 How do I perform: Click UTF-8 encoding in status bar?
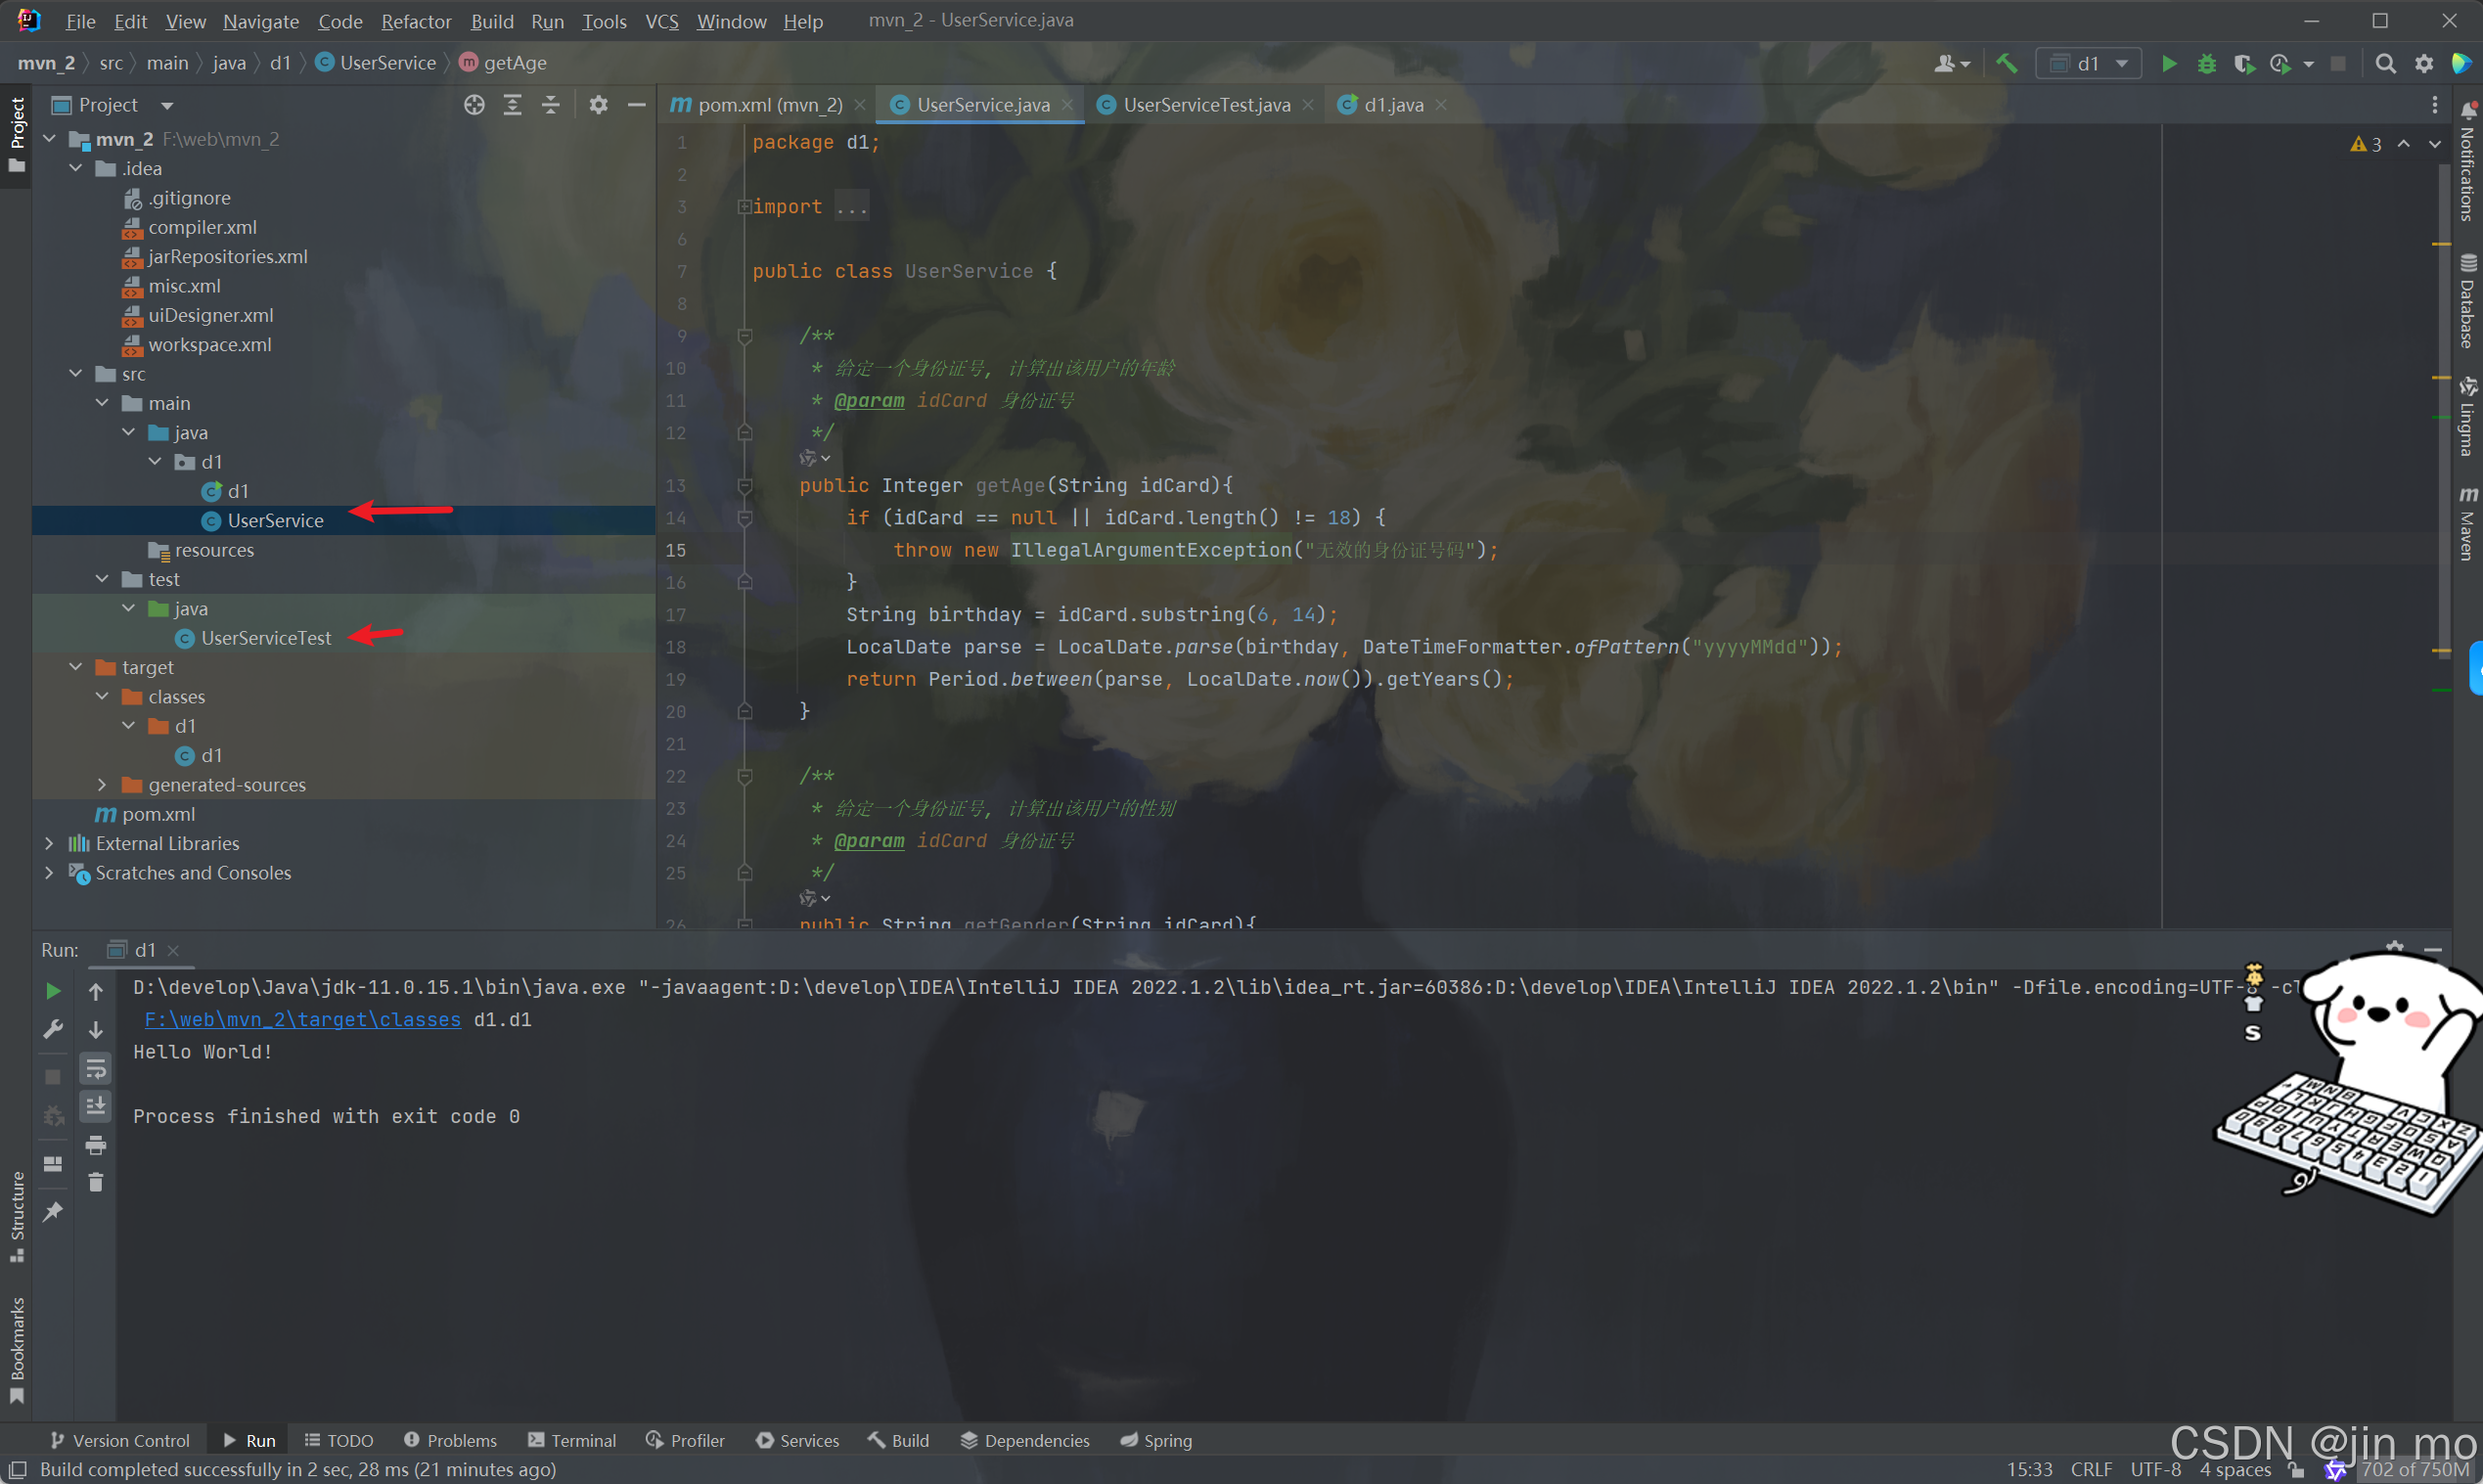coord(2155,1470)
